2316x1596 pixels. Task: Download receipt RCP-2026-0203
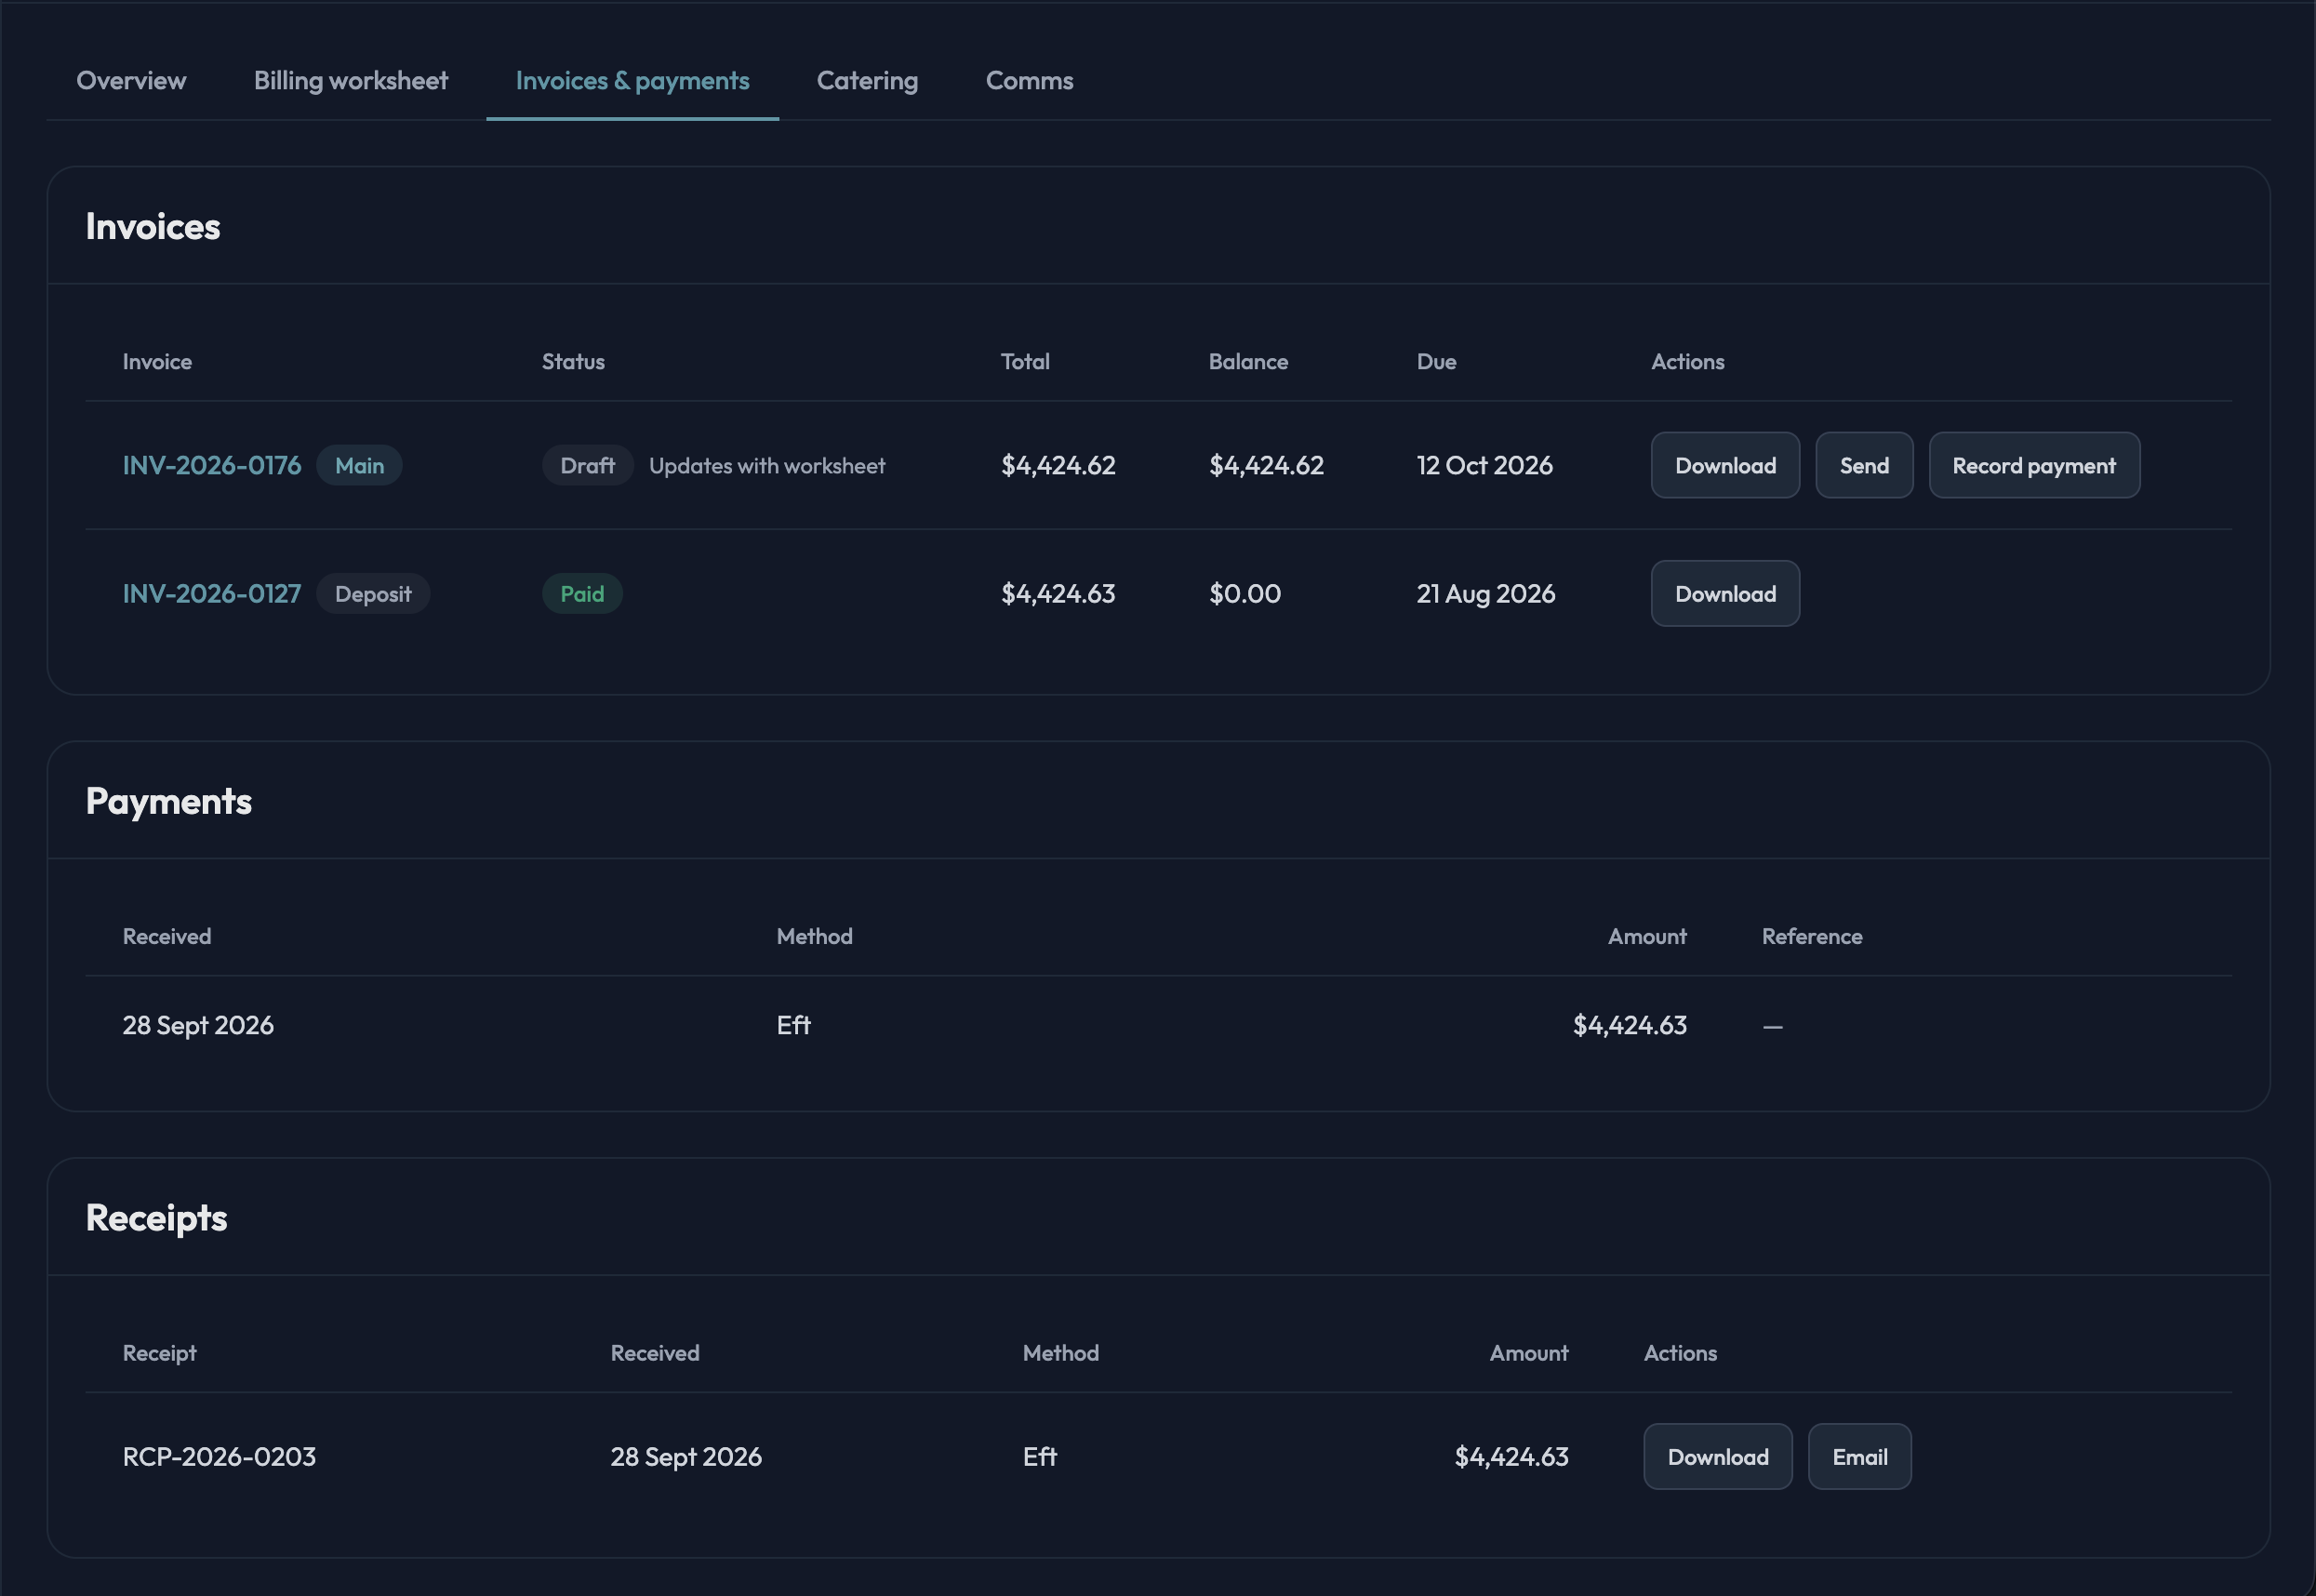(x=1718, y=1456)
